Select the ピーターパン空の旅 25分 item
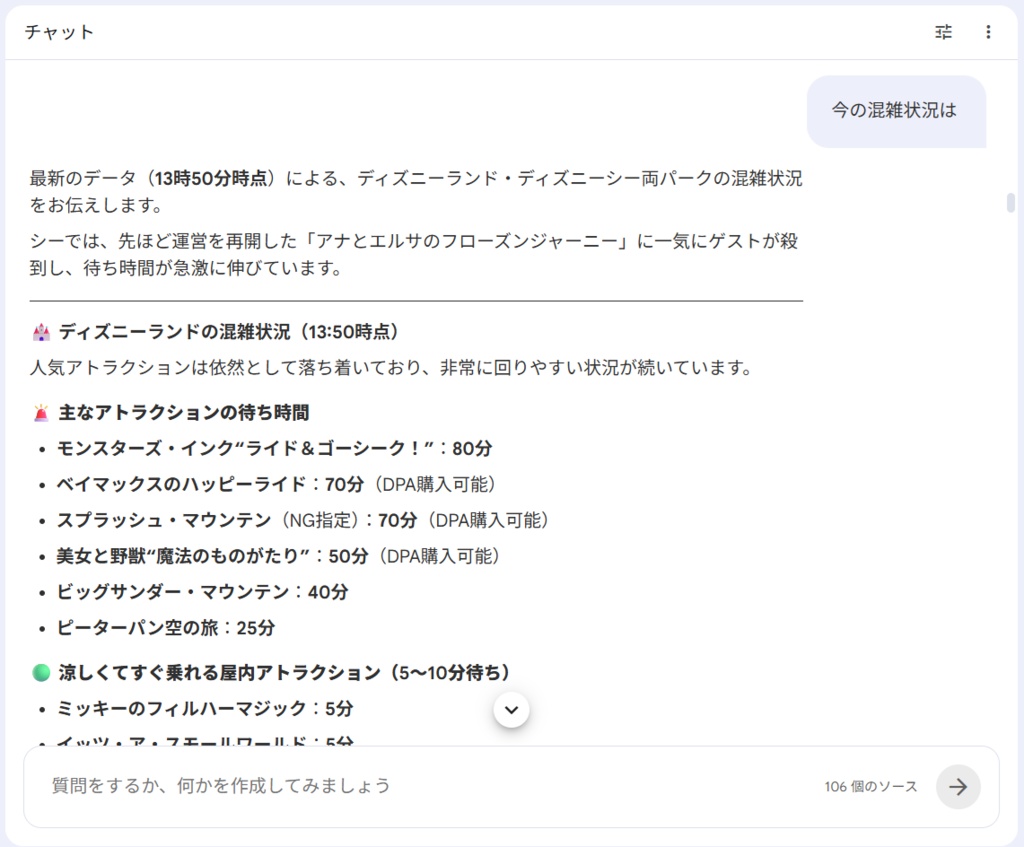Screen dimensions: 1024x847 pyautogui.click(x=166, y=628)
